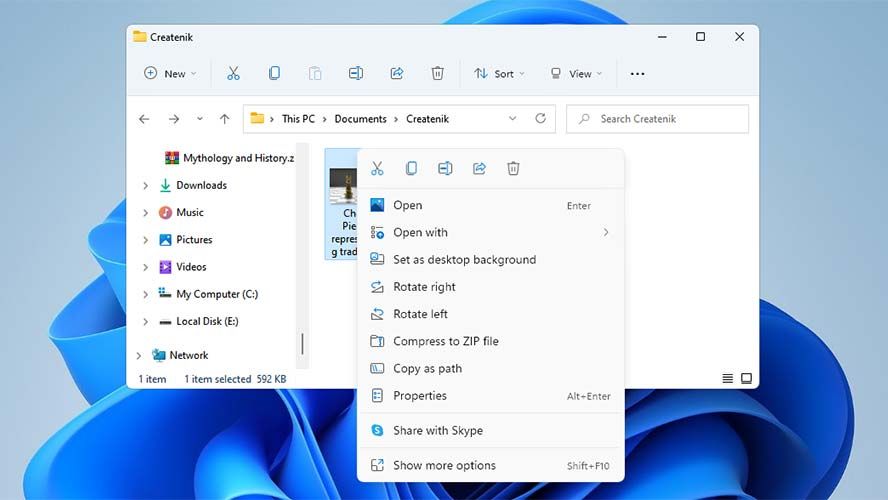This screenshot has width=888, height=500.
Task: Click the Copy icon in the toolbar
Action: [274, 74]
